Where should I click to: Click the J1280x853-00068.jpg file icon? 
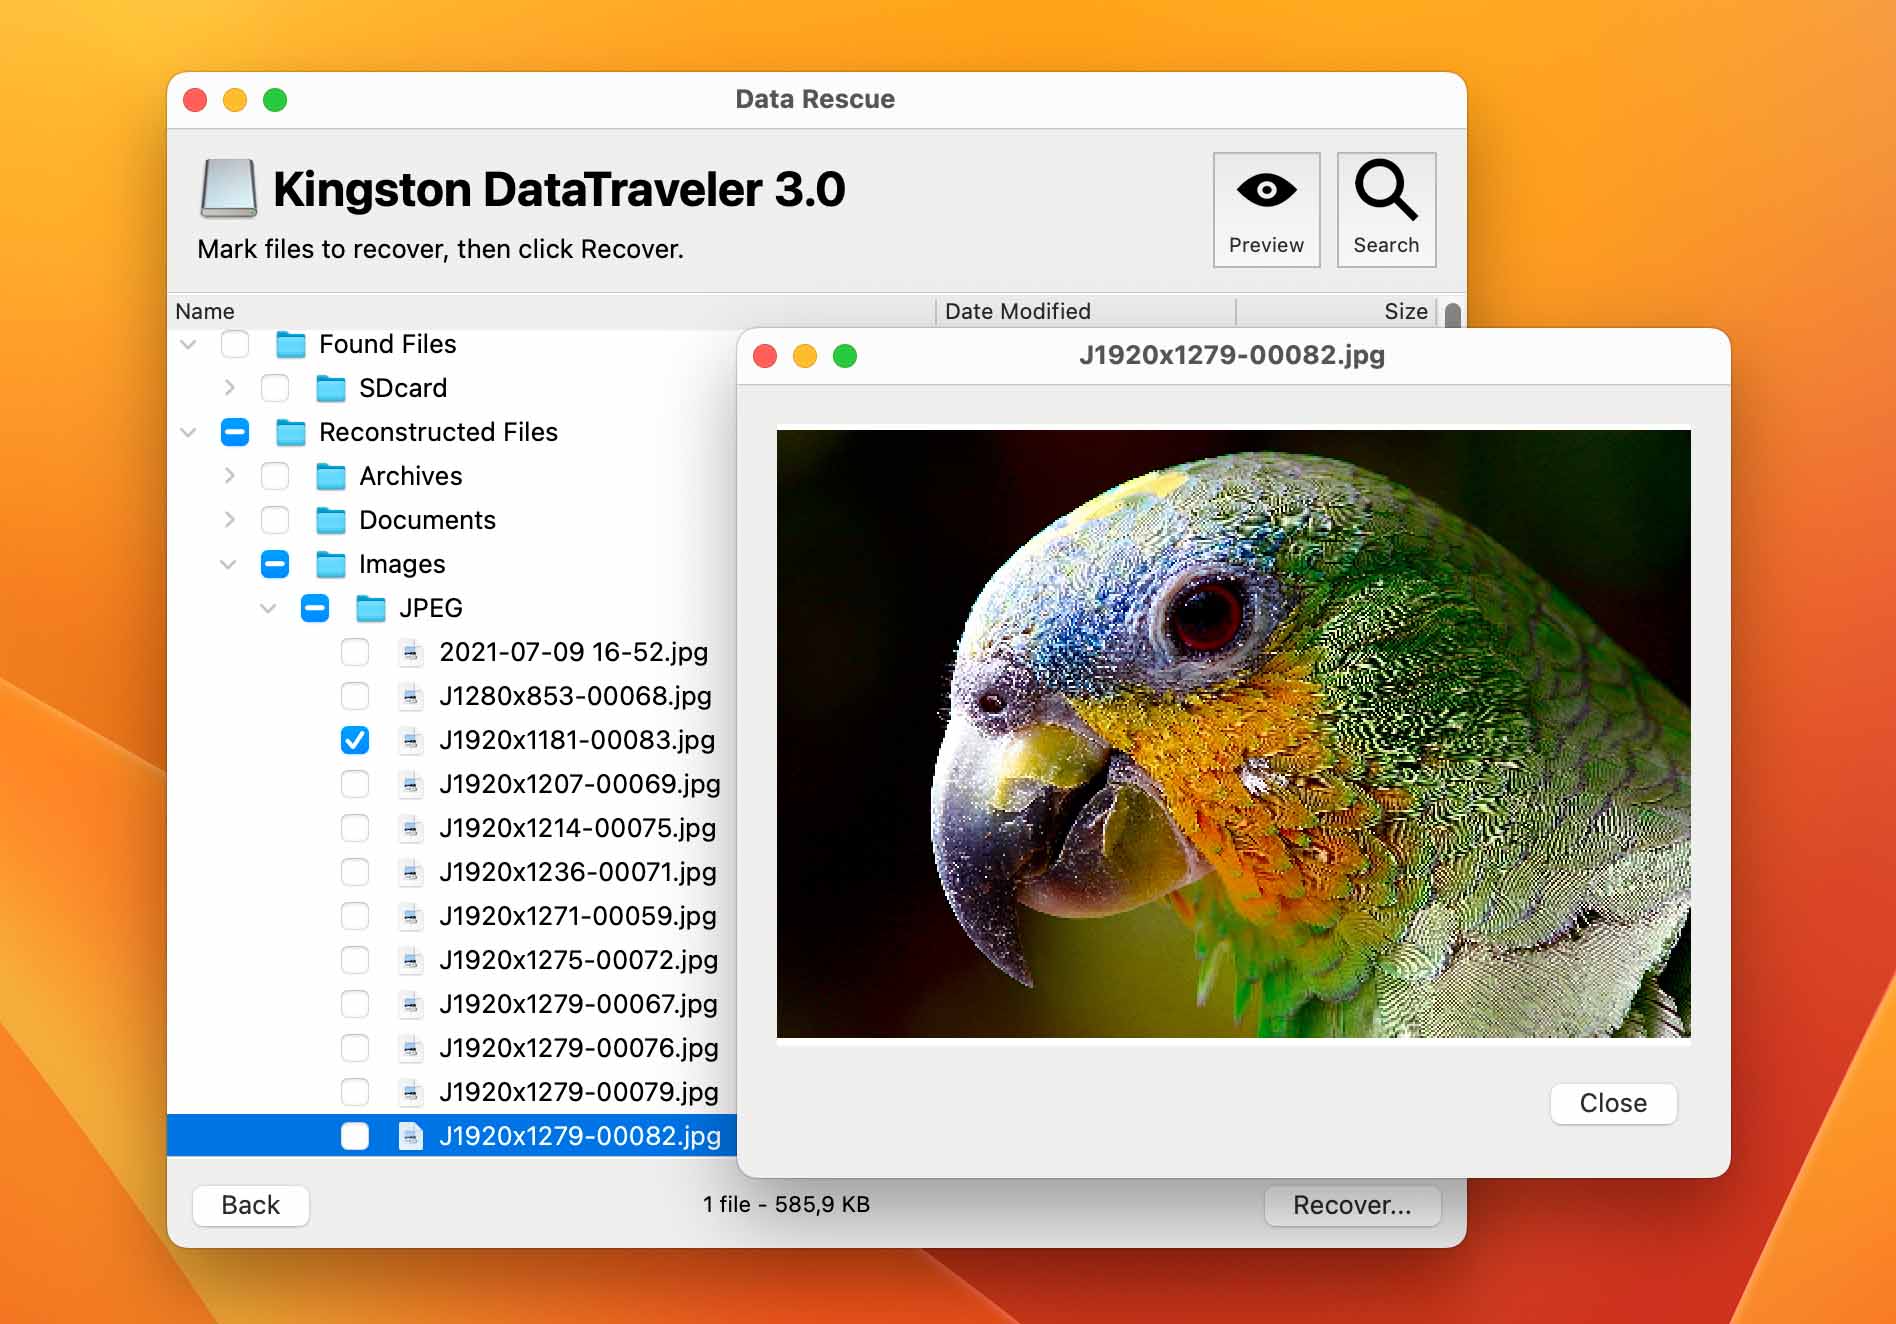click(410, 696)
